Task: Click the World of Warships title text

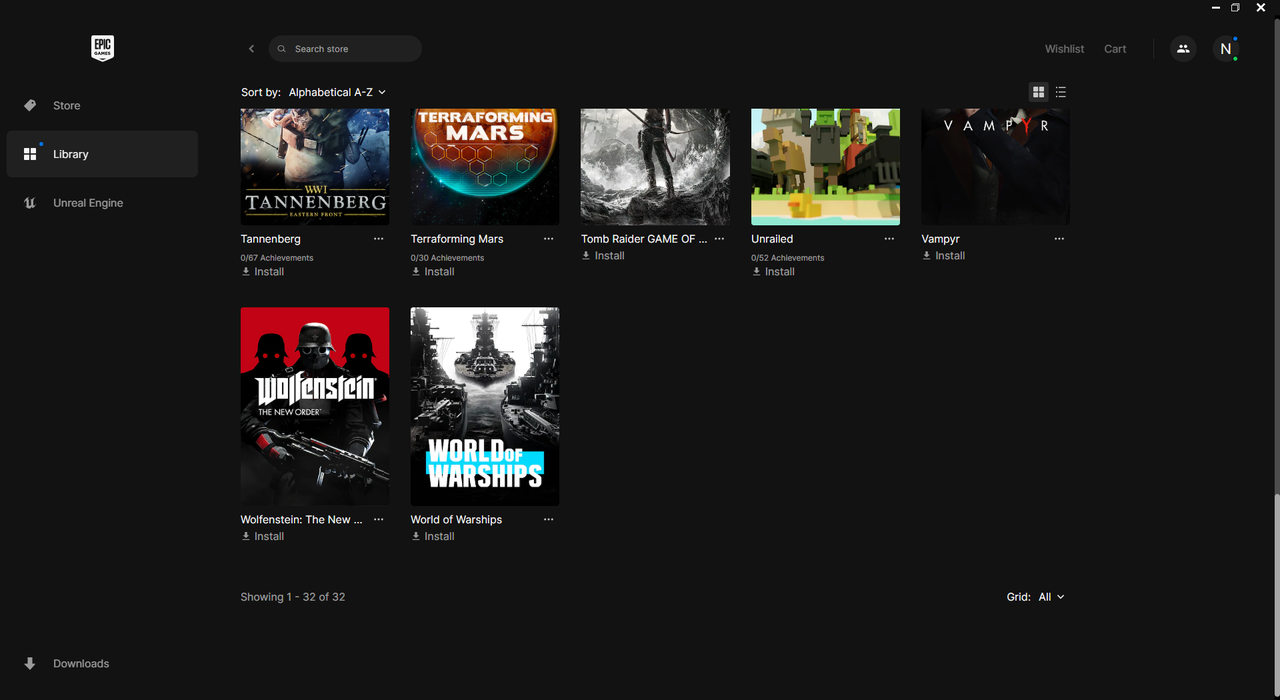Action: tap(456, 520)
